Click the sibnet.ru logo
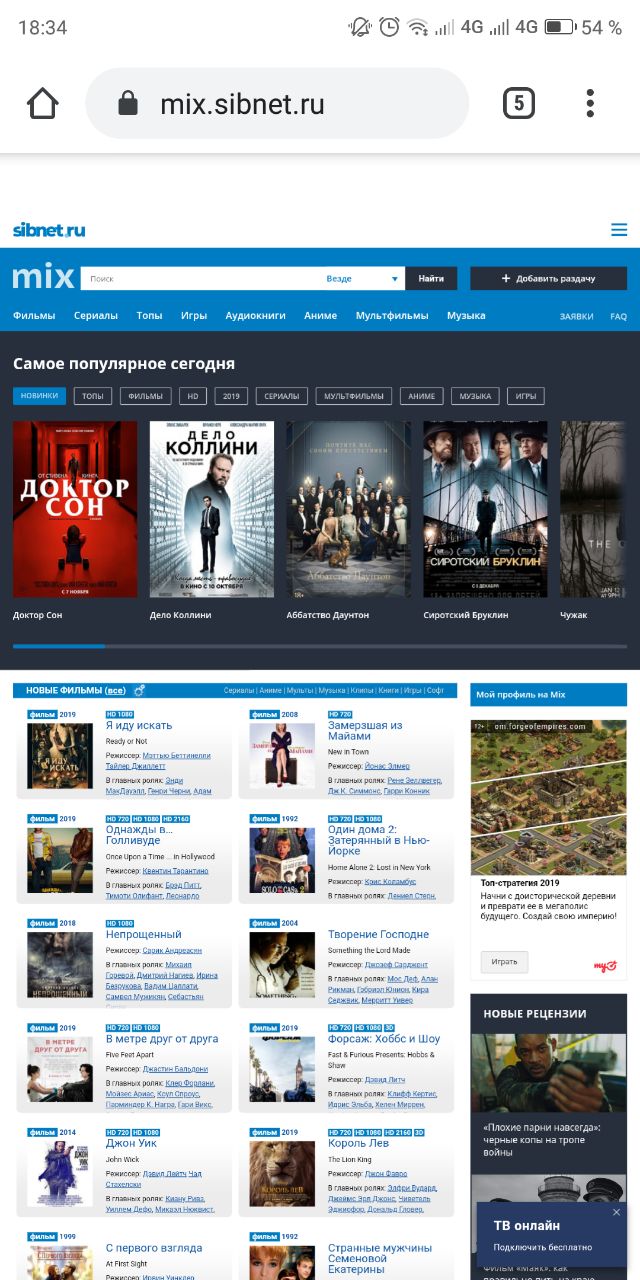Viewport: 640px width, 1280px height. pos(49,230)
